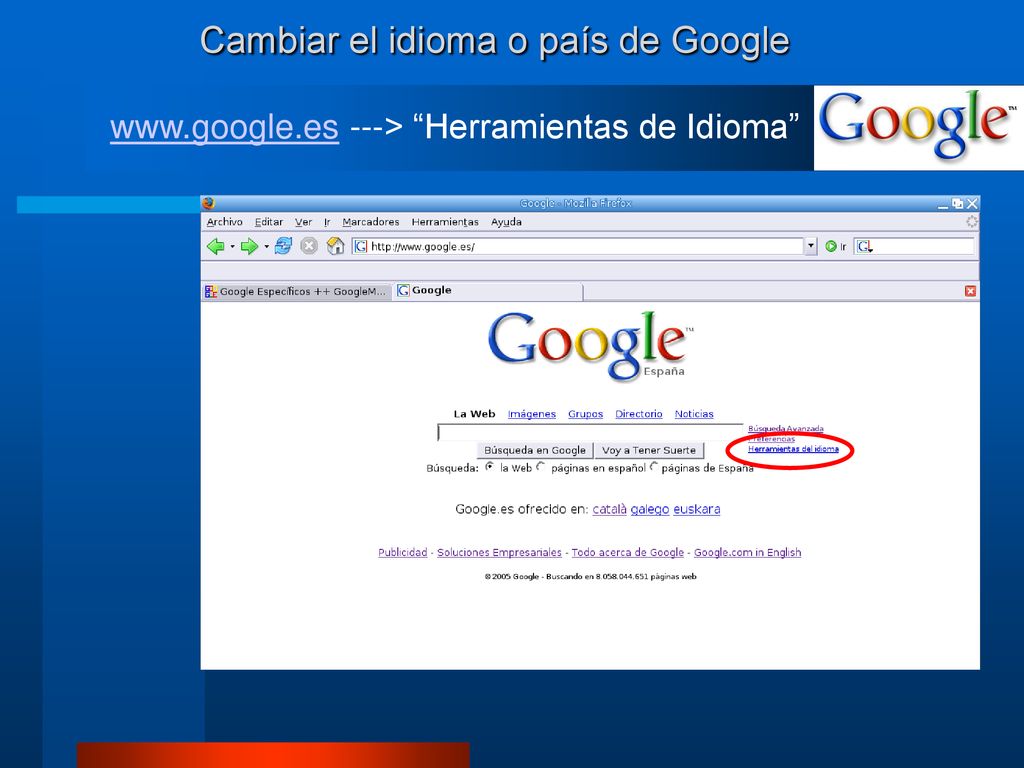The height and width of the screenshot is (768, 1024).
Task: Go to the Home page icon
Action: [336, 246]
